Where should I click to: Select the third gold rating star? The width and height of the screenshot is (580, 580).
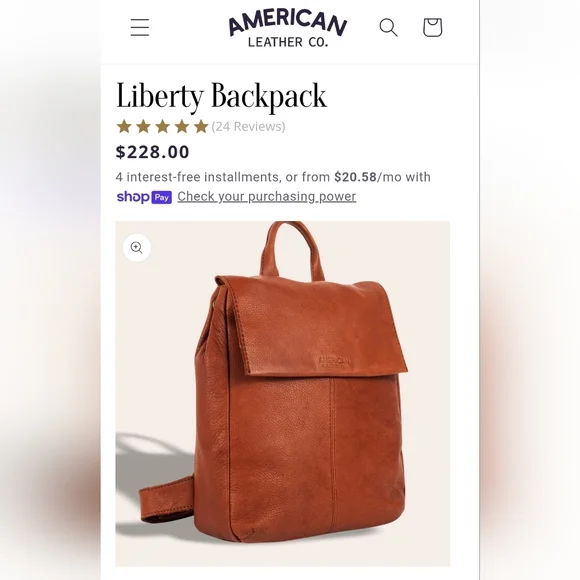pyautogui.click(x=162, y=127)
